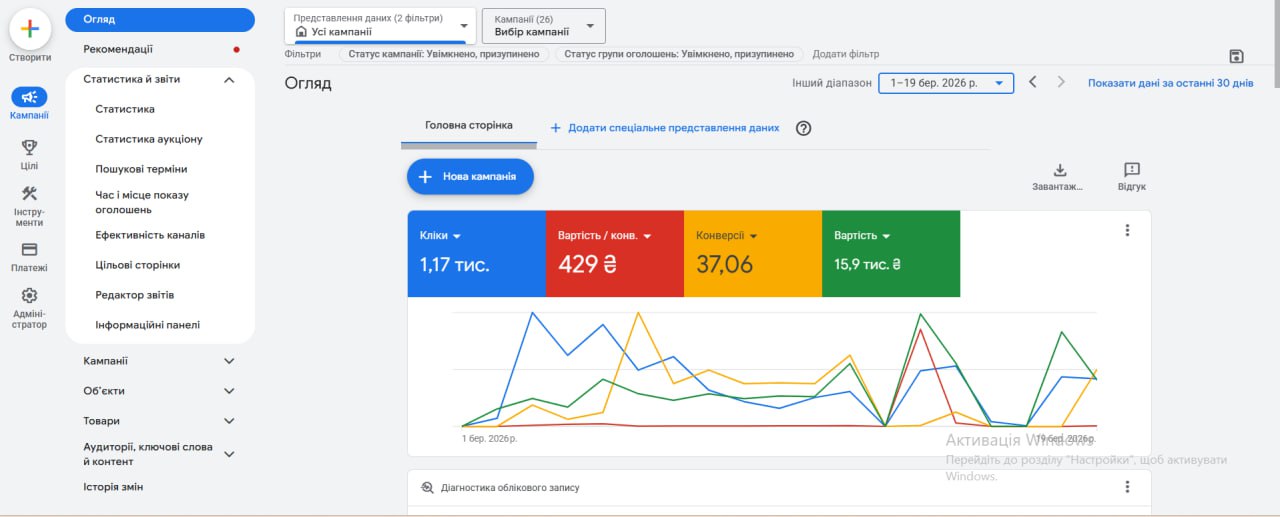Screen dimensions: 1280x517
Task: Click Статус групи оголошень filter chip
Action: [679, 54]
